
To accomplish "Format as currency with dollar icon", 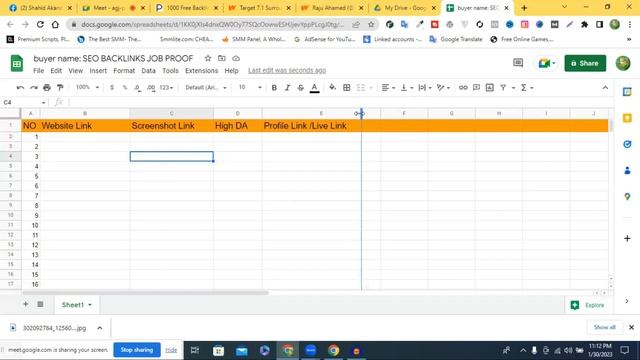I will coord(112,87).
